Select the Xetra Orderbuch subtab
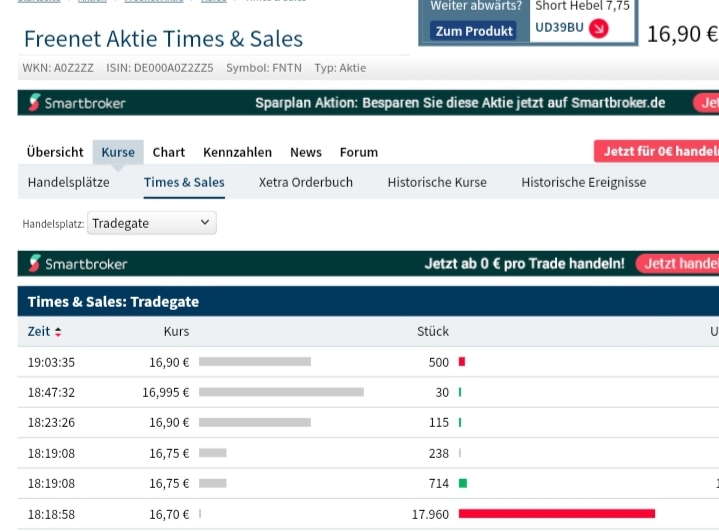This screenshot has width=719, height=531. click(306, 182)
